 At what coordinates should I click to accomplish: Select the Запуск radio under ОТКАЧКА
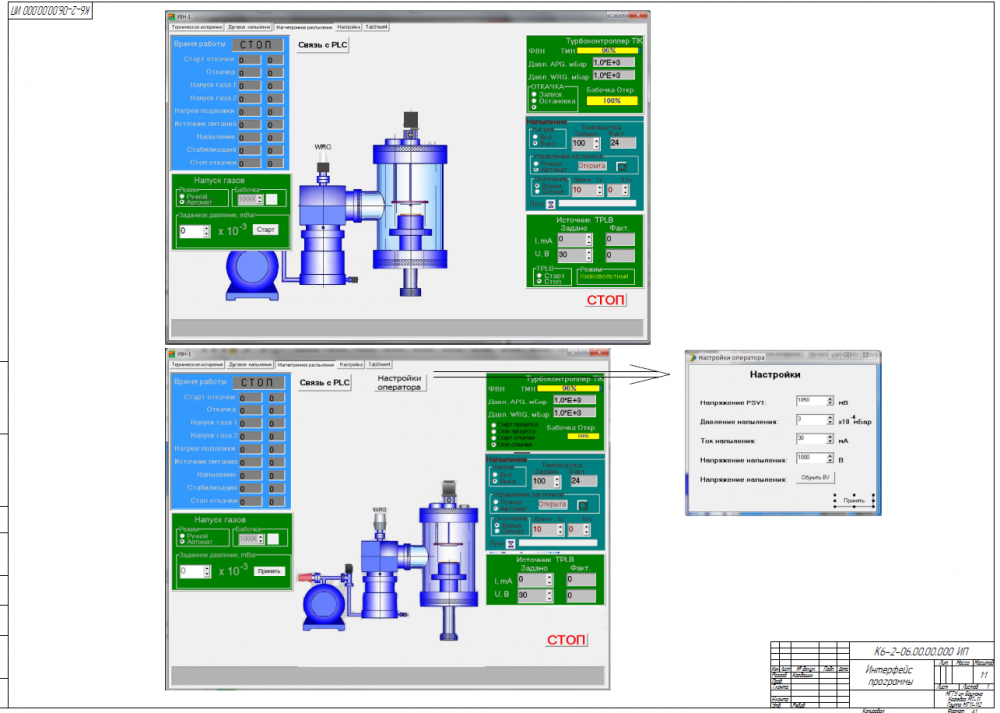pos(534,94)
